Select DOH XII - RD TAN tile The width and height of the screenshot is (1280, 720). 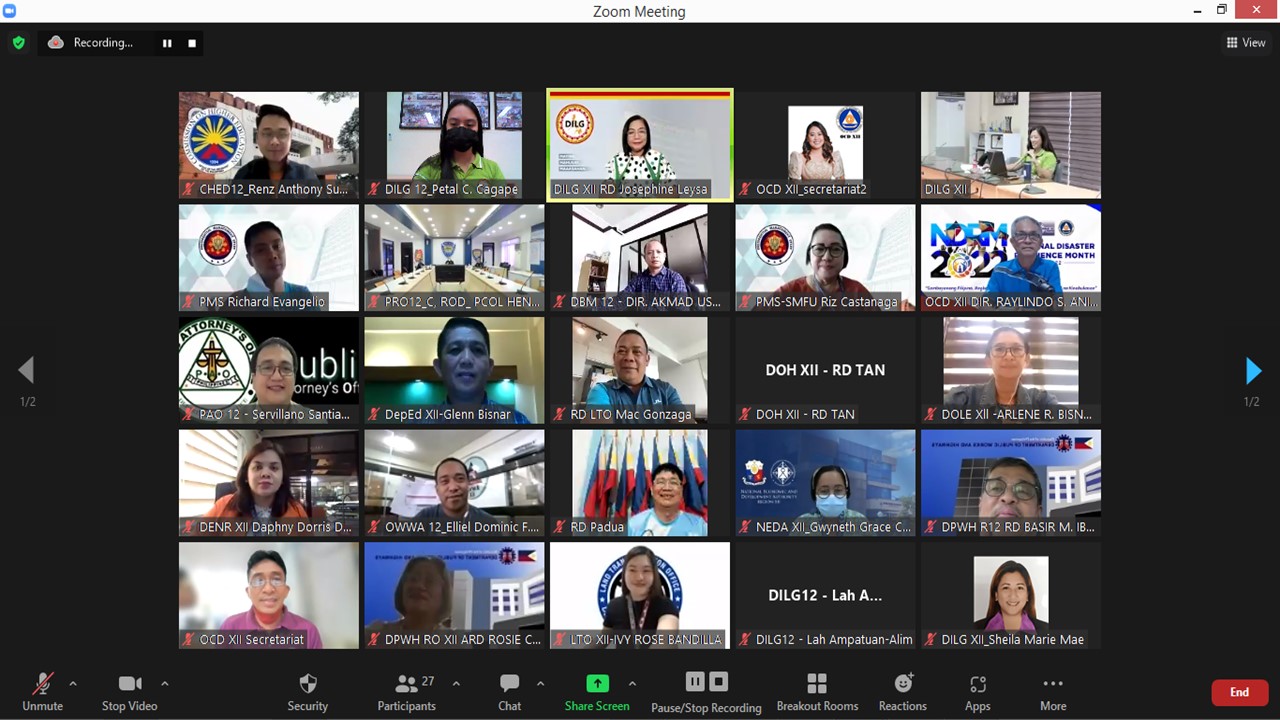click(x=825, y=370)
